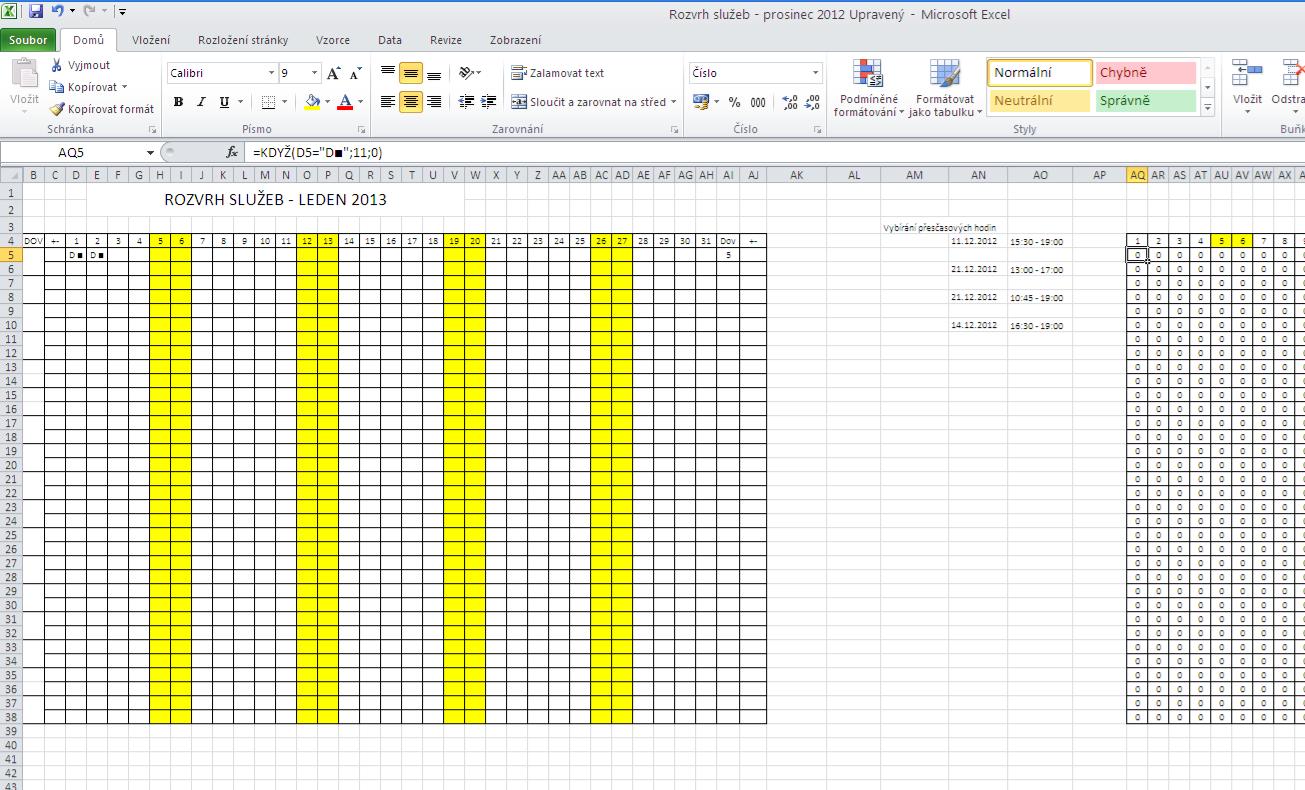This screenshot has width=1305, height=790.
Task: Apply the Neutrální cell style
Action: (1040, 100)
